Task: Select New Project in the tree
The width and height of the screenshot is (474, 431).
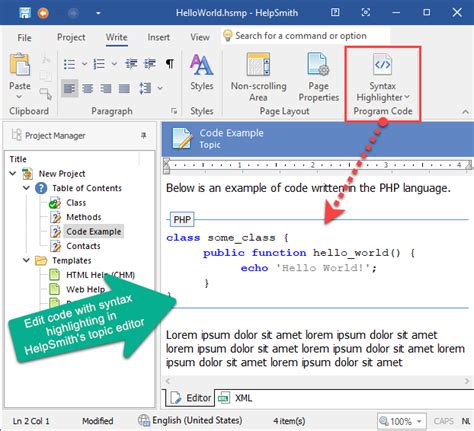Action: tap(62, 174)
